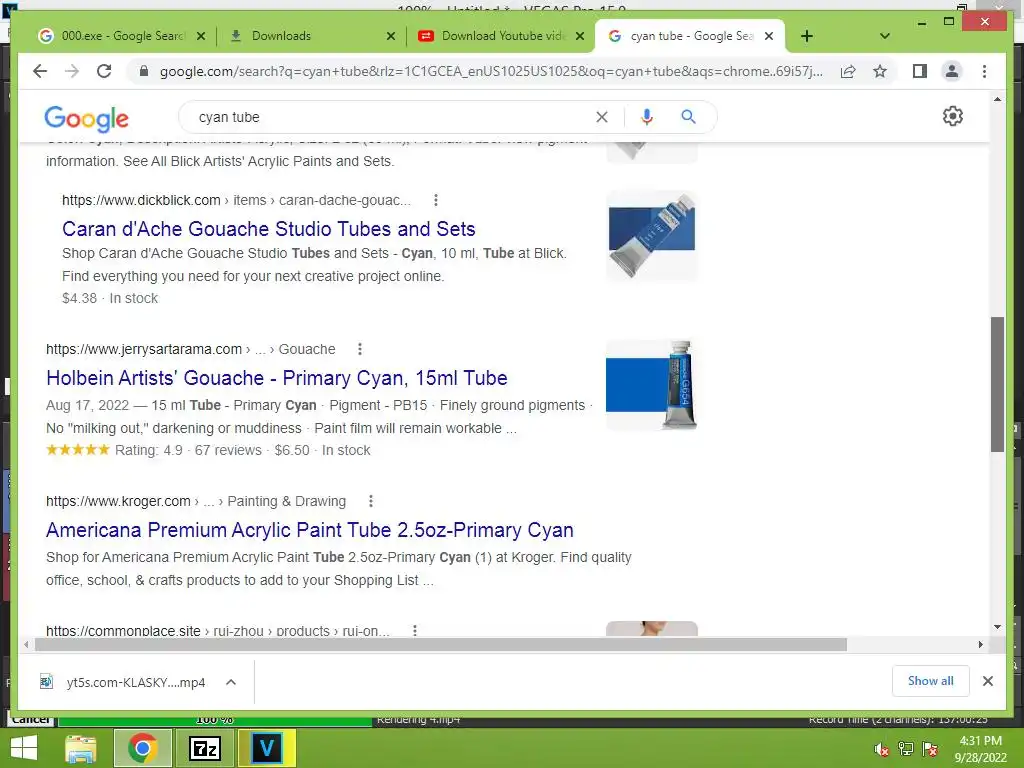The width and height of the screenshot is (1024, 768).
Task: Click the muted volume tray icon
Action: (881, 749)
